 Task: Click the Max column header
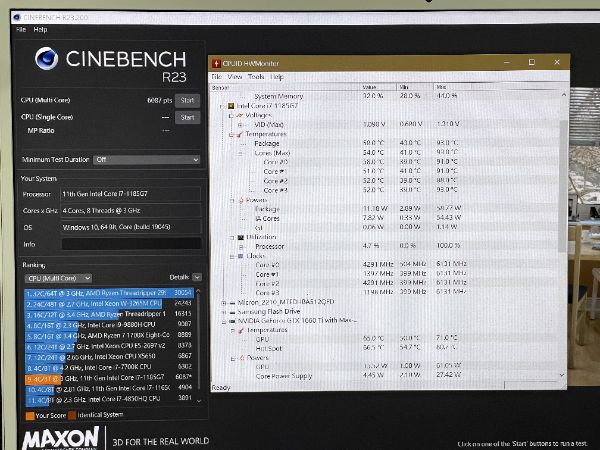click(x=452, y=87)
